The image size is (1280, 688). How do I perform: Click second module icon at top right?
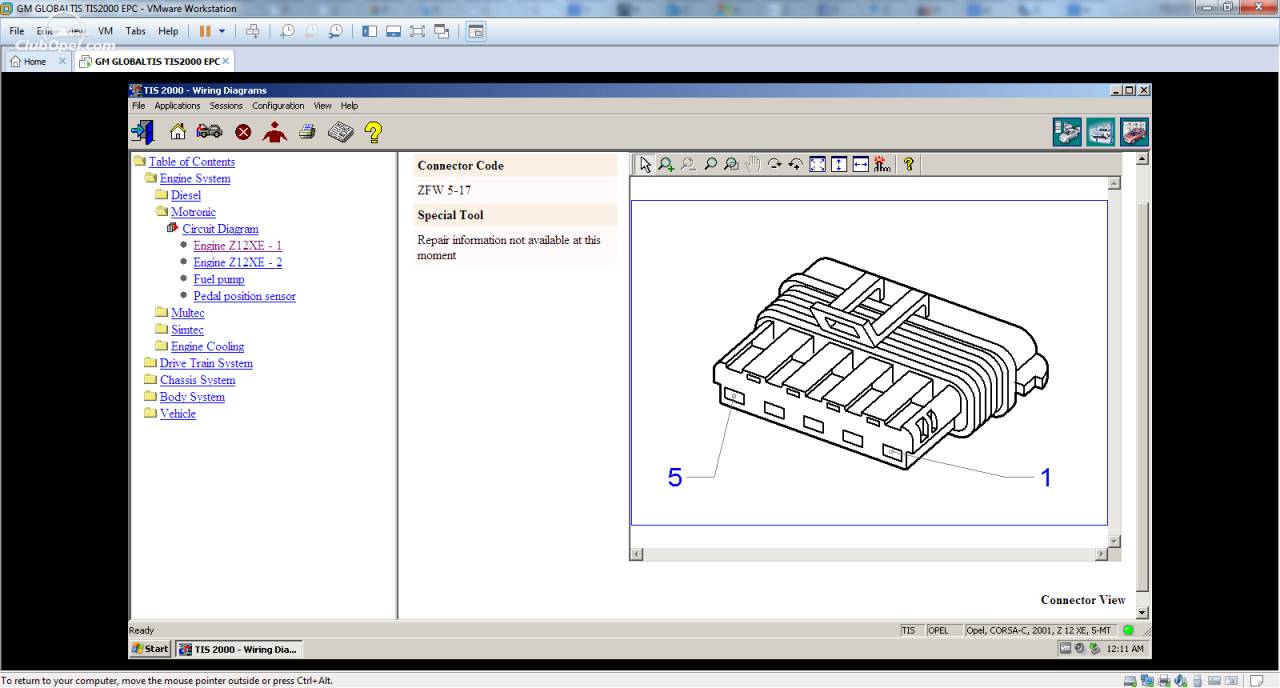pyautogui.click(x=1101, y=132)
